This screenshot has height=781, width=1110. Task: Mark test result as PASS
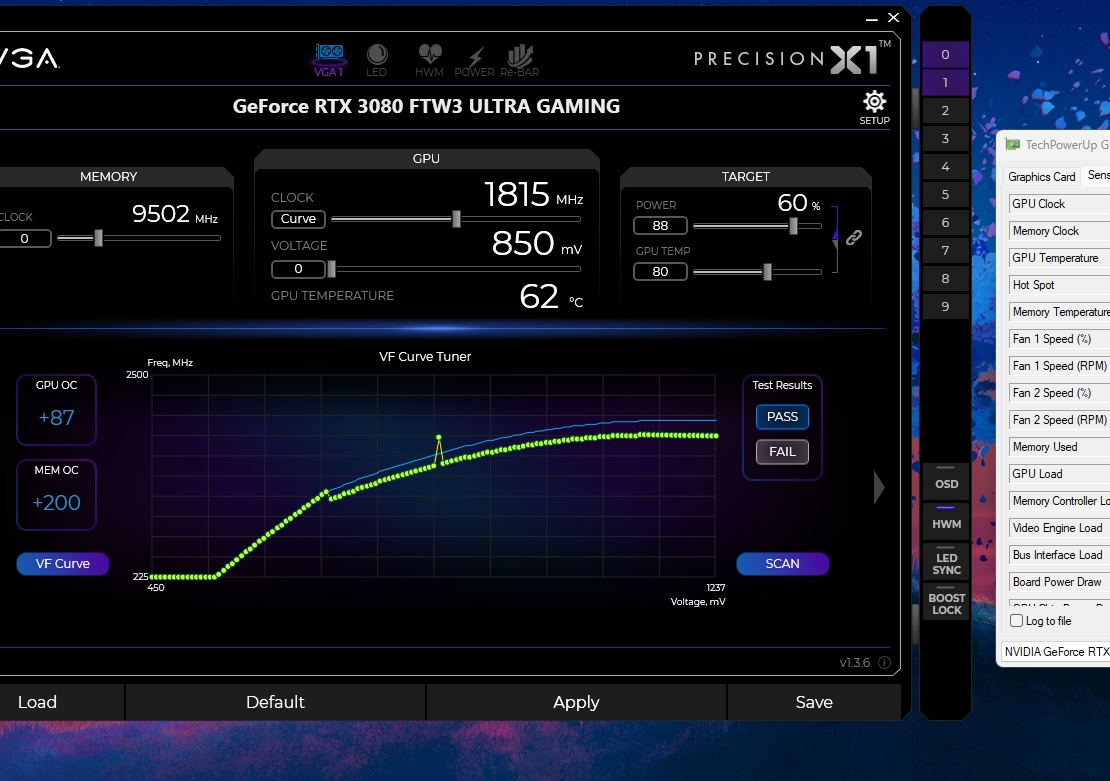click(782, 417)
